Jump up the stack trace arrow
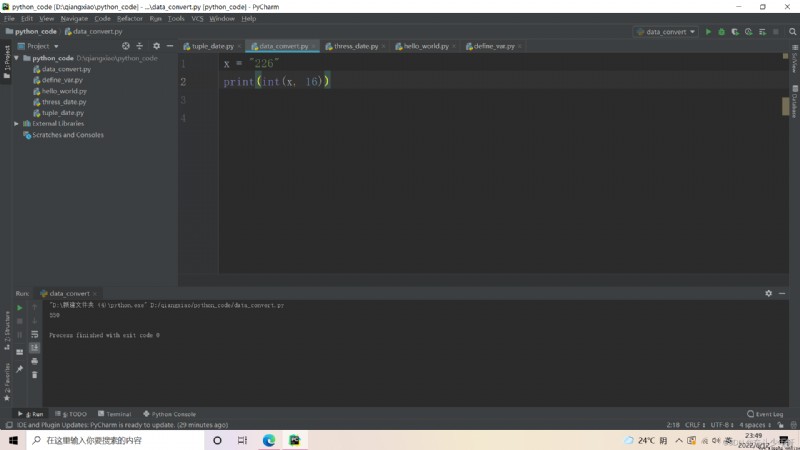 35,307
